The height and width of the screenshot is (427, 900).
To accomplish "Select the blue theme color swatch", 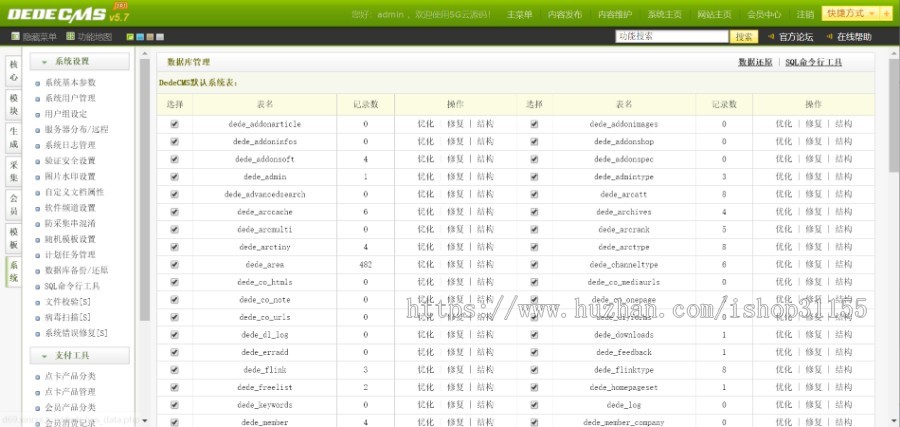I will pos(140,37).
